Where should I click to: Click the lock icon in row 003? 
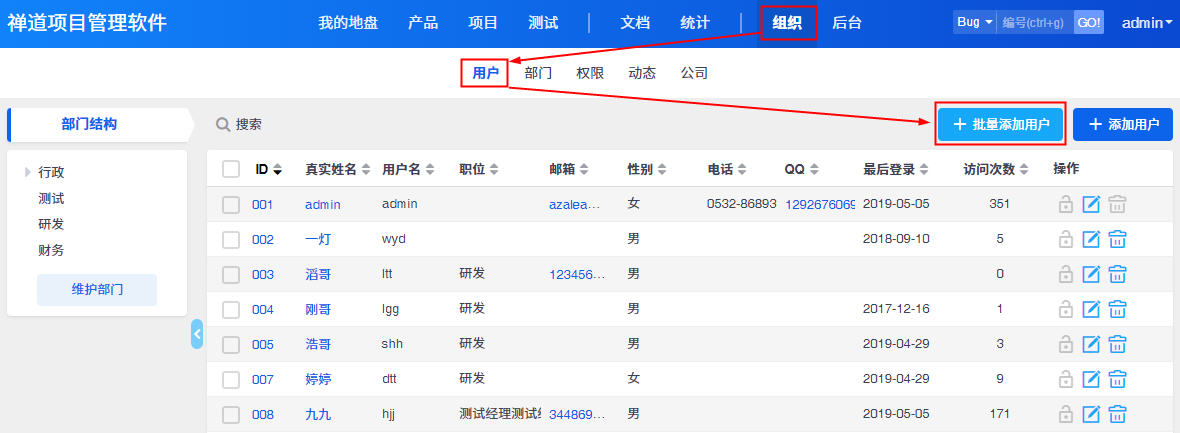[1066, 274]
